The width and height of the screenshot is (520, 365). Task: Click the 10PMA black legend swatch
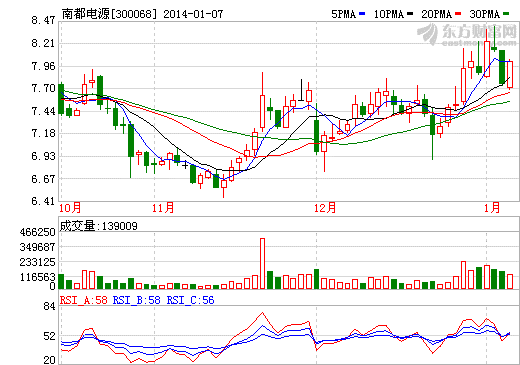point(410,14)
